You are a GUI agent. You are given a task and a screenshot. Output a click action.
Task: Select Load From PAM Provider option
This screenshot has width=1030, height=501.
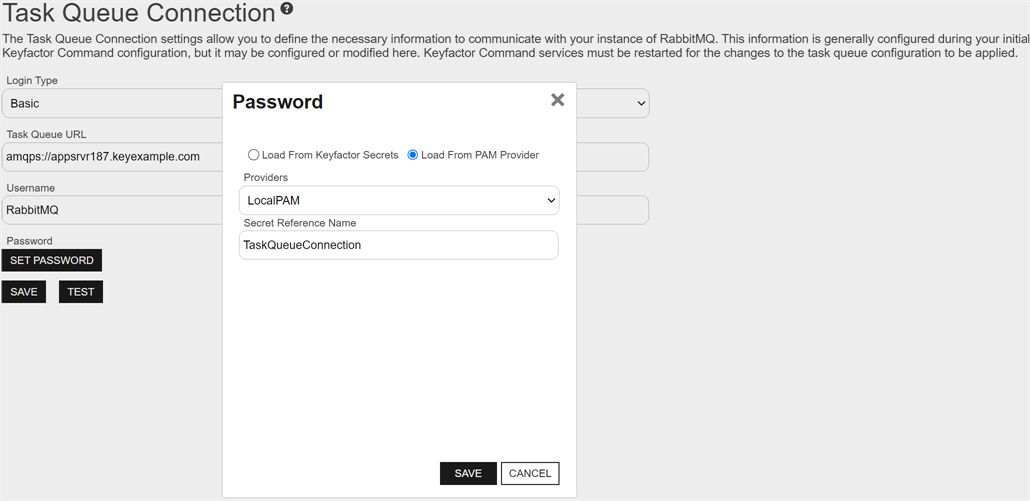[x=413, y=155]
